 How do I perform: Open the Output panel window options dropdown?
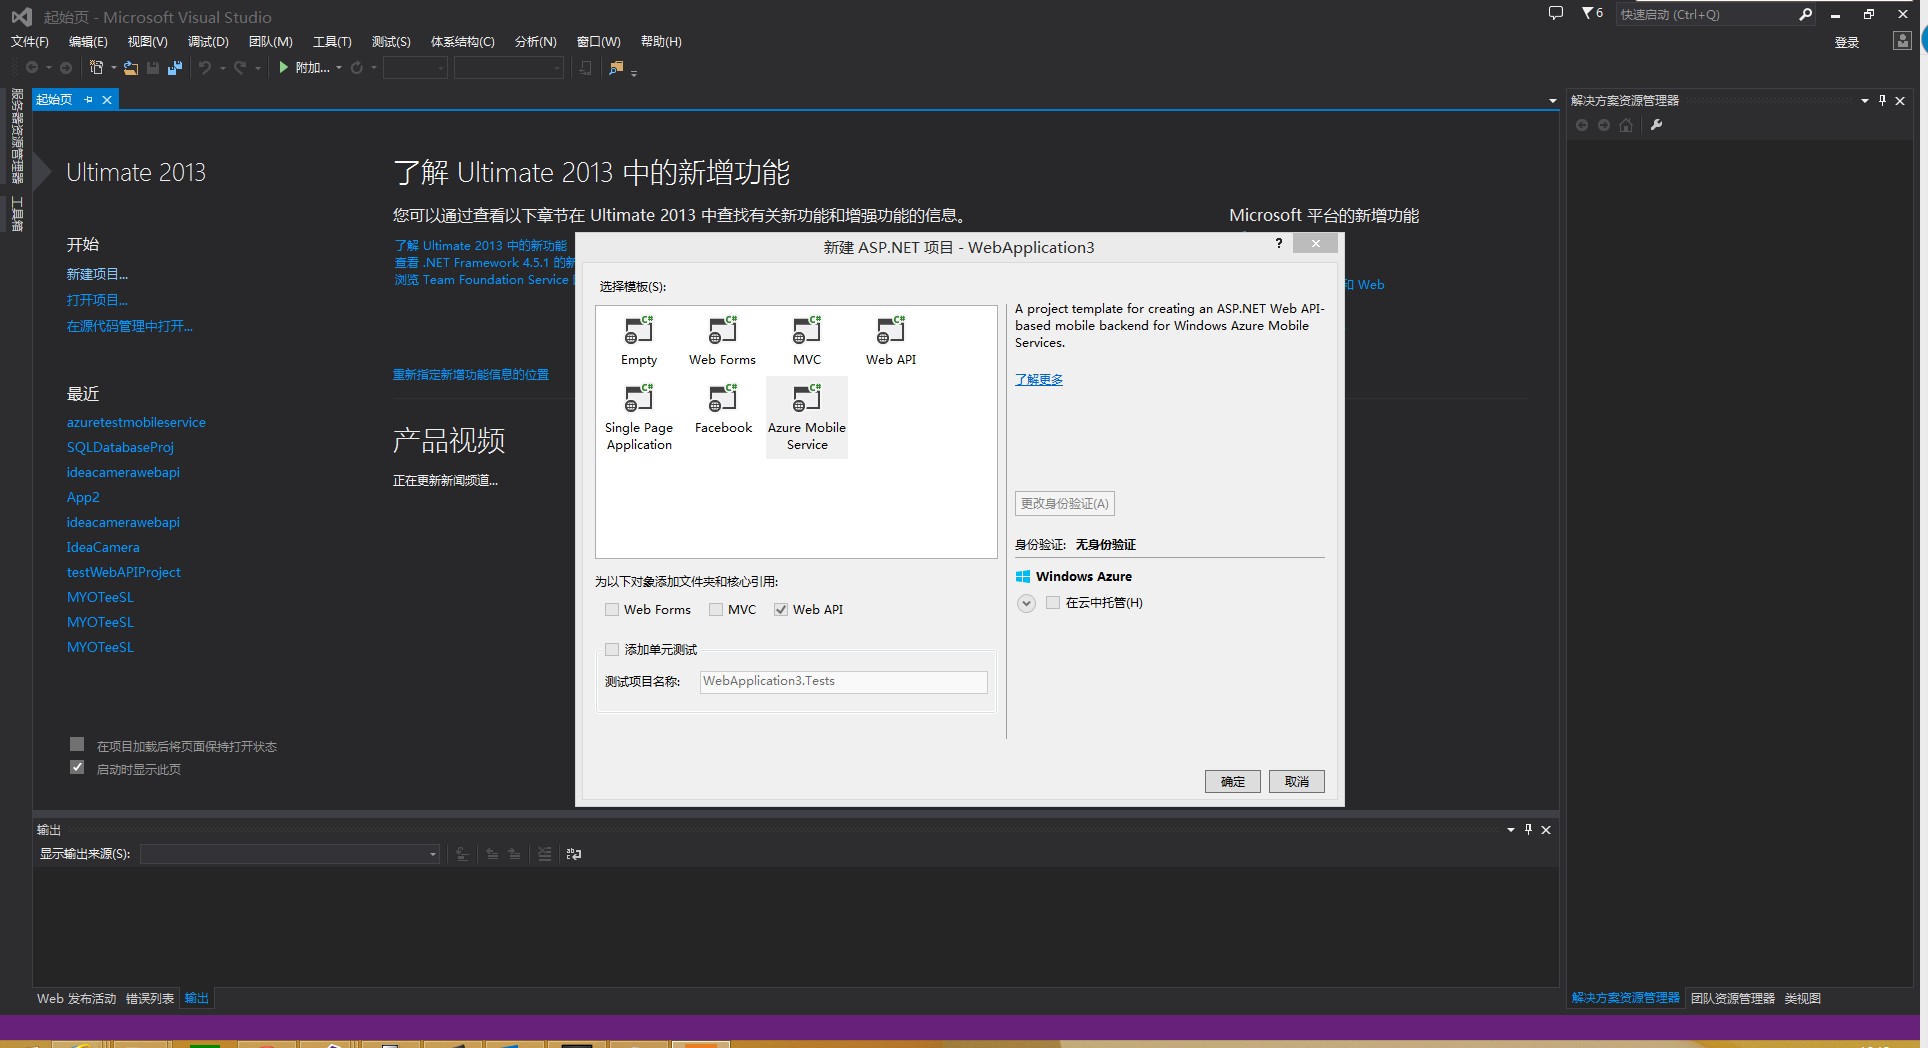[1511, 830]
